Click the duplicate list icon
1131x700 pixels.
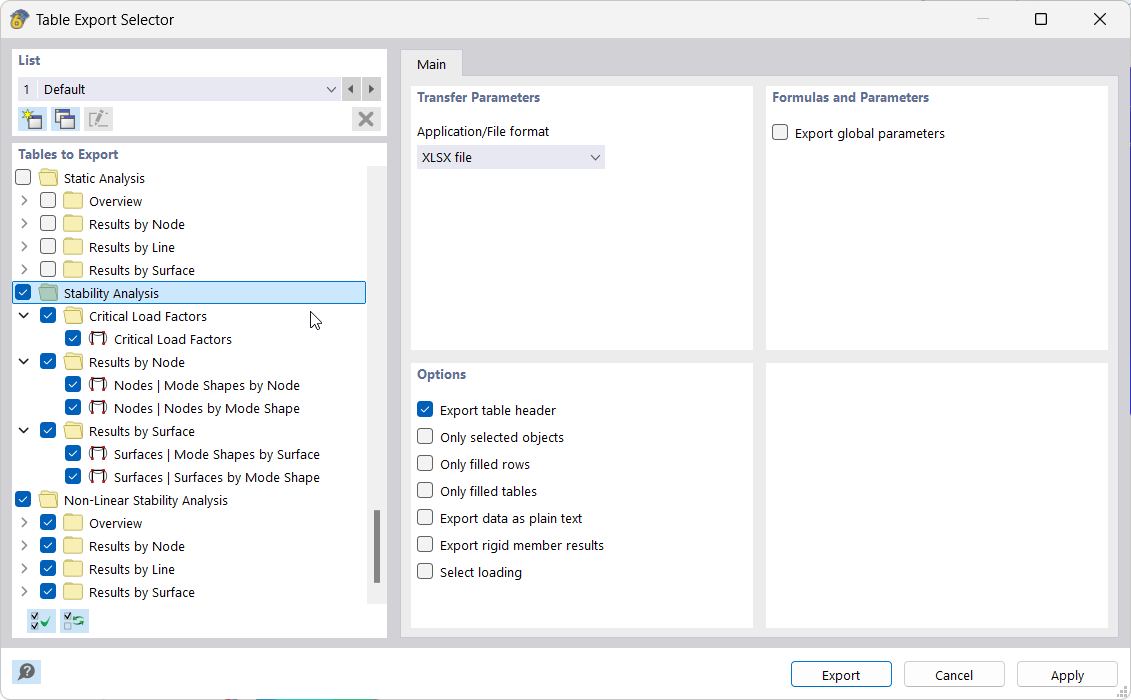point(65,119)
